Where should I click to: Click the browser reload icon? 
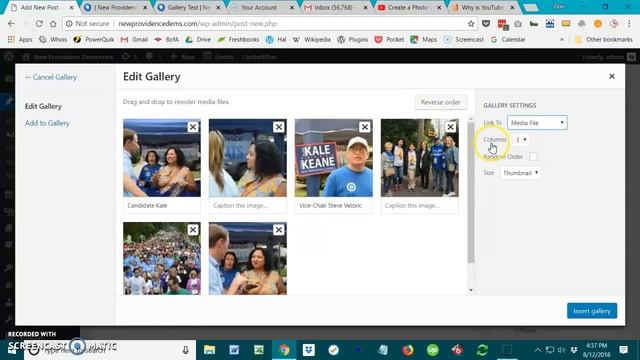39,24
